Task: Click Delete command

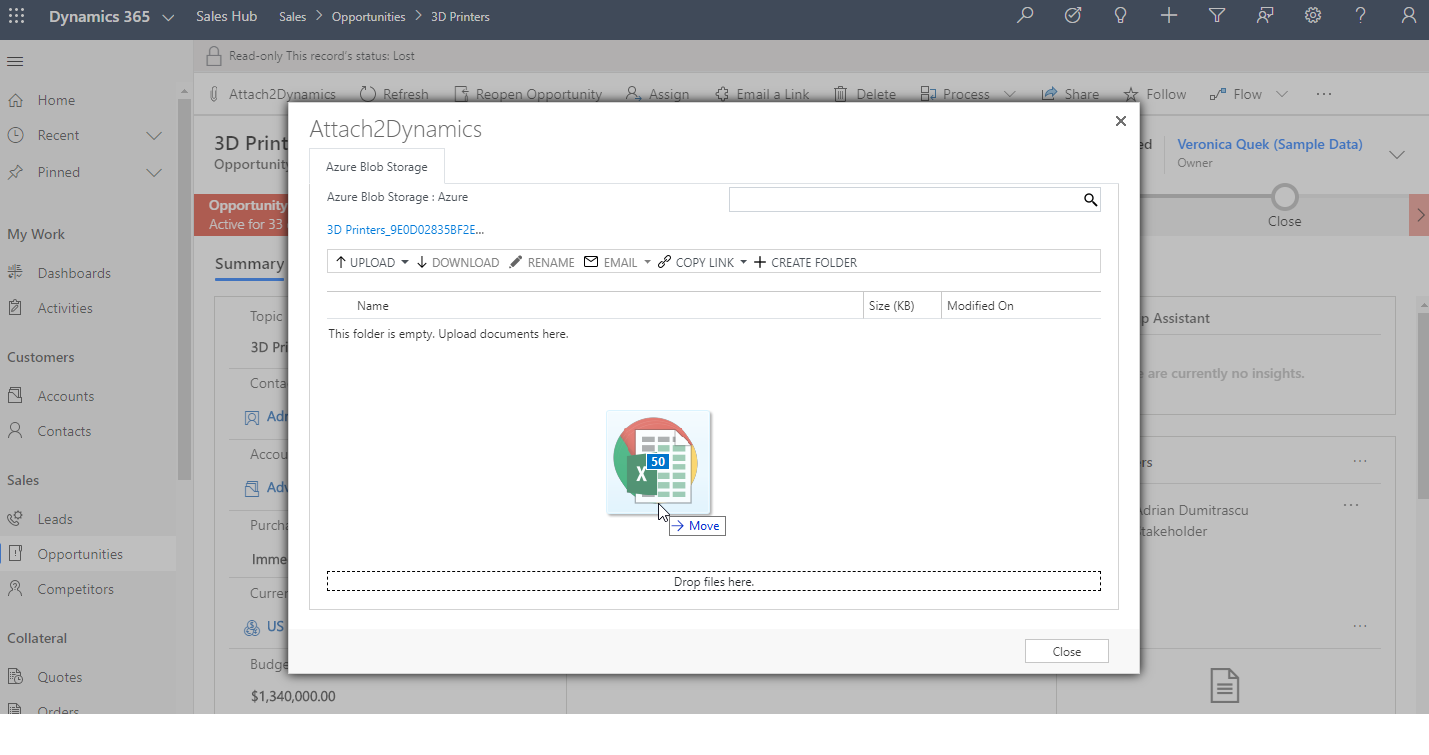Action: pos(864,94)
